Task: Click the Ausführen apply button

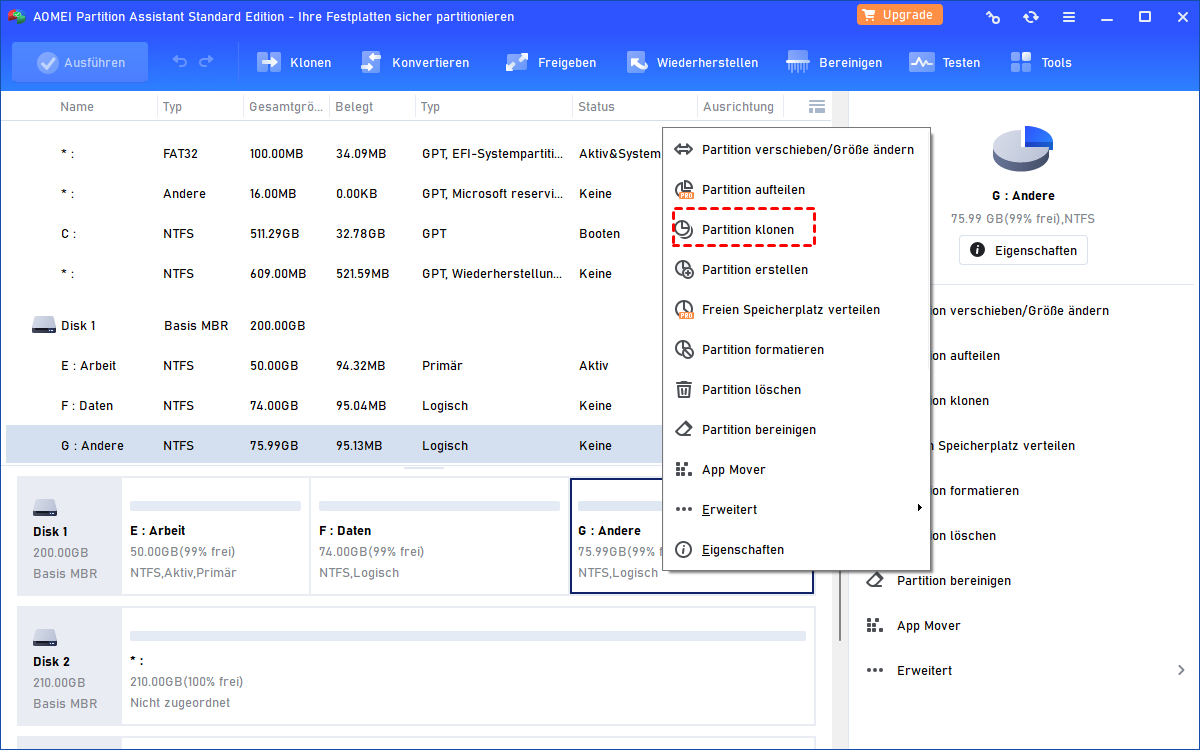Action: 80,62
